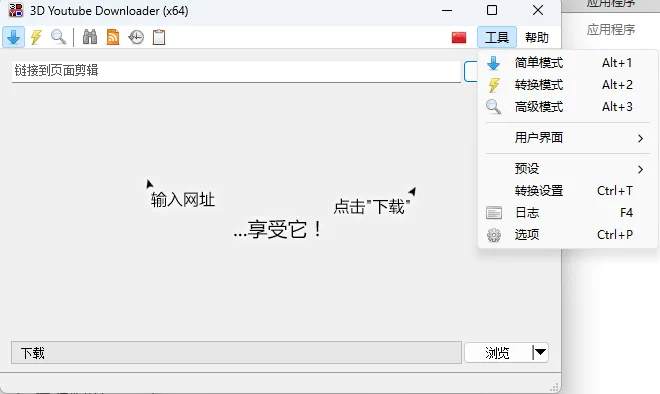
Task: Open 转换设置 from the tools menu
Action: point(568,191)
